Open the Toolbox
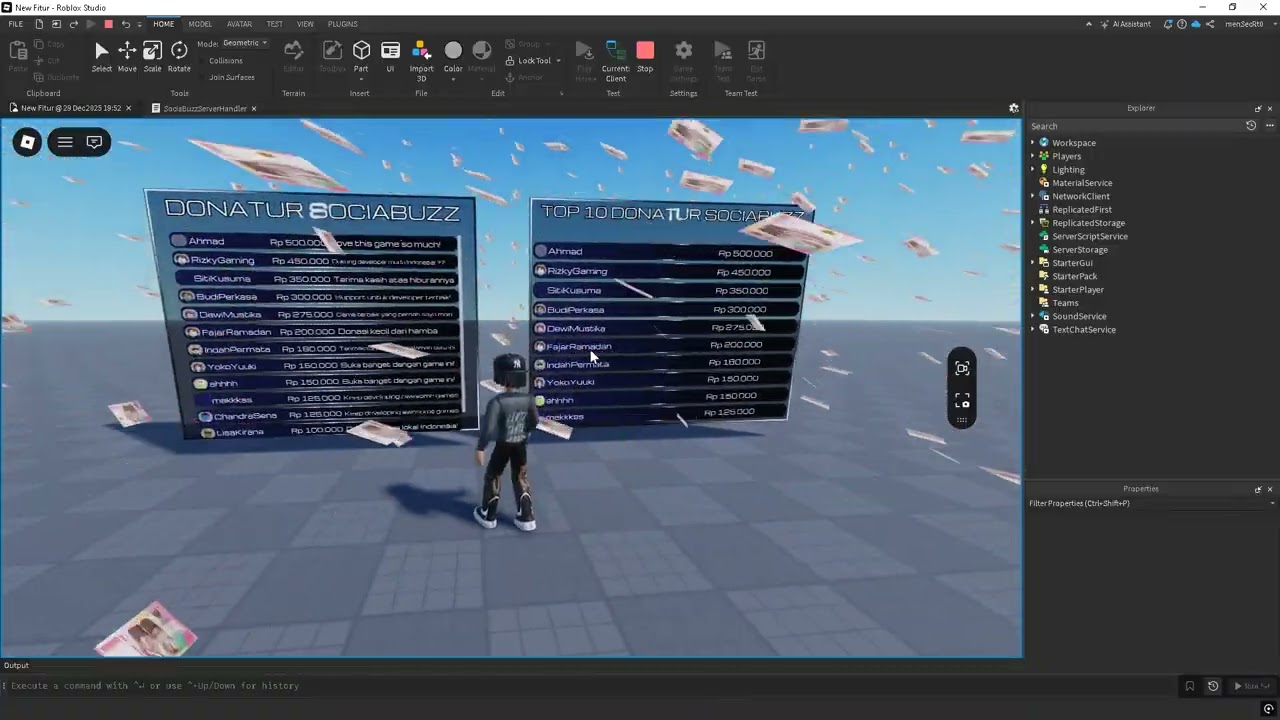 pos(332,56)
